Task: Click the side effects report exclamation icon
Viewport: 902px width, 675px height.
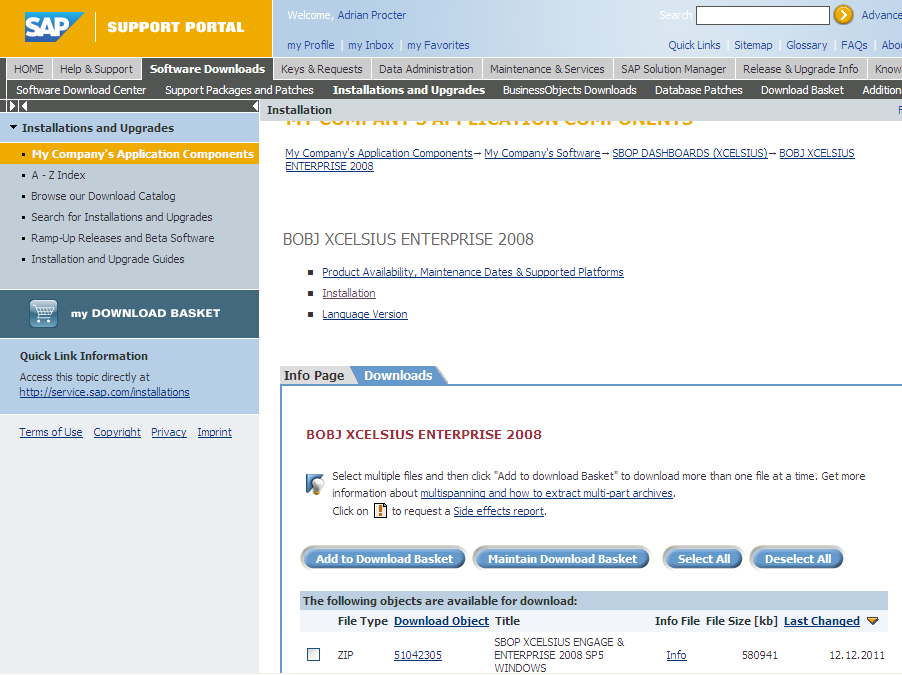Action: click(x=380, y=510)
